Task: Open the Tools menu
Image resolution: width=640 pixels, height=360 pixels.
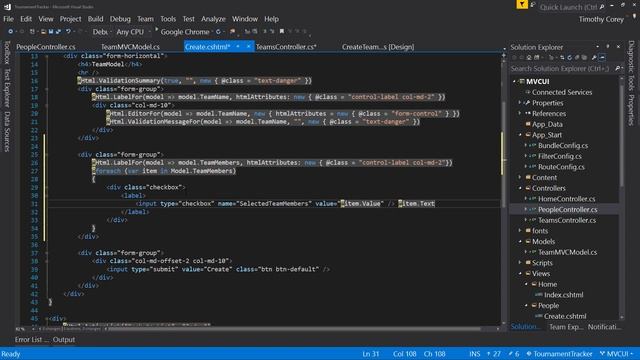Action: pyautogui.click(x=168, y=19)
